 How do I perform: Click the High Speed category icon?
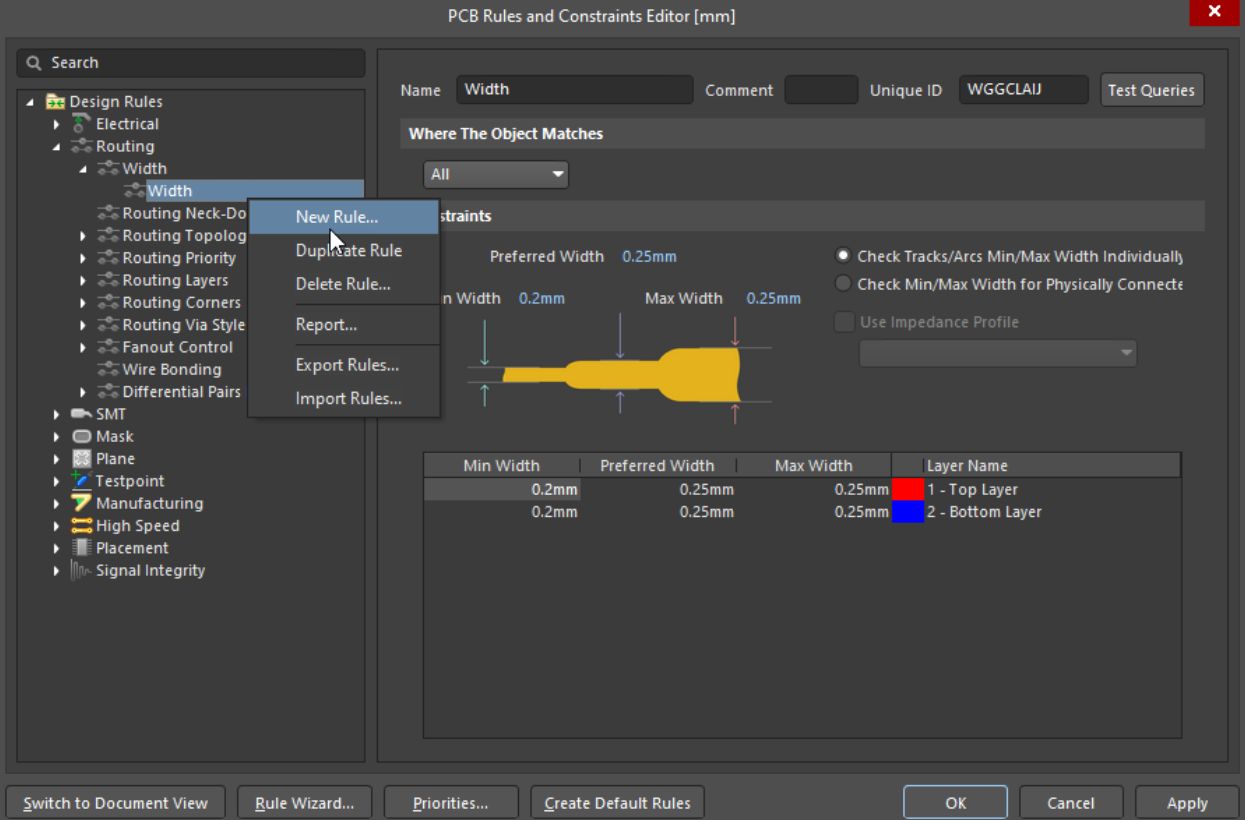81,526
